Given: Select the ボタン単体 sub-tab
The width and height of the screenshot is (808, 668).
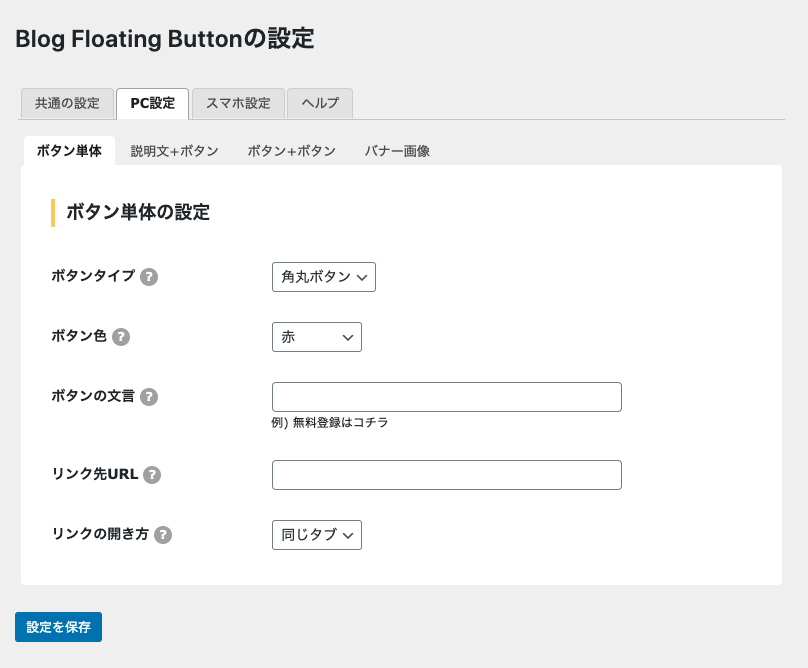Looking at the screenshot, I should click(69, 151).
